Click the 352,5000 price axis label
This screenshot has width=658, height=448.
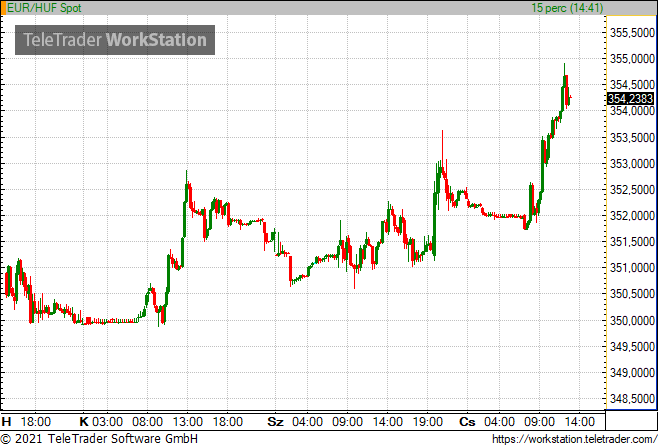pos(632,190)
